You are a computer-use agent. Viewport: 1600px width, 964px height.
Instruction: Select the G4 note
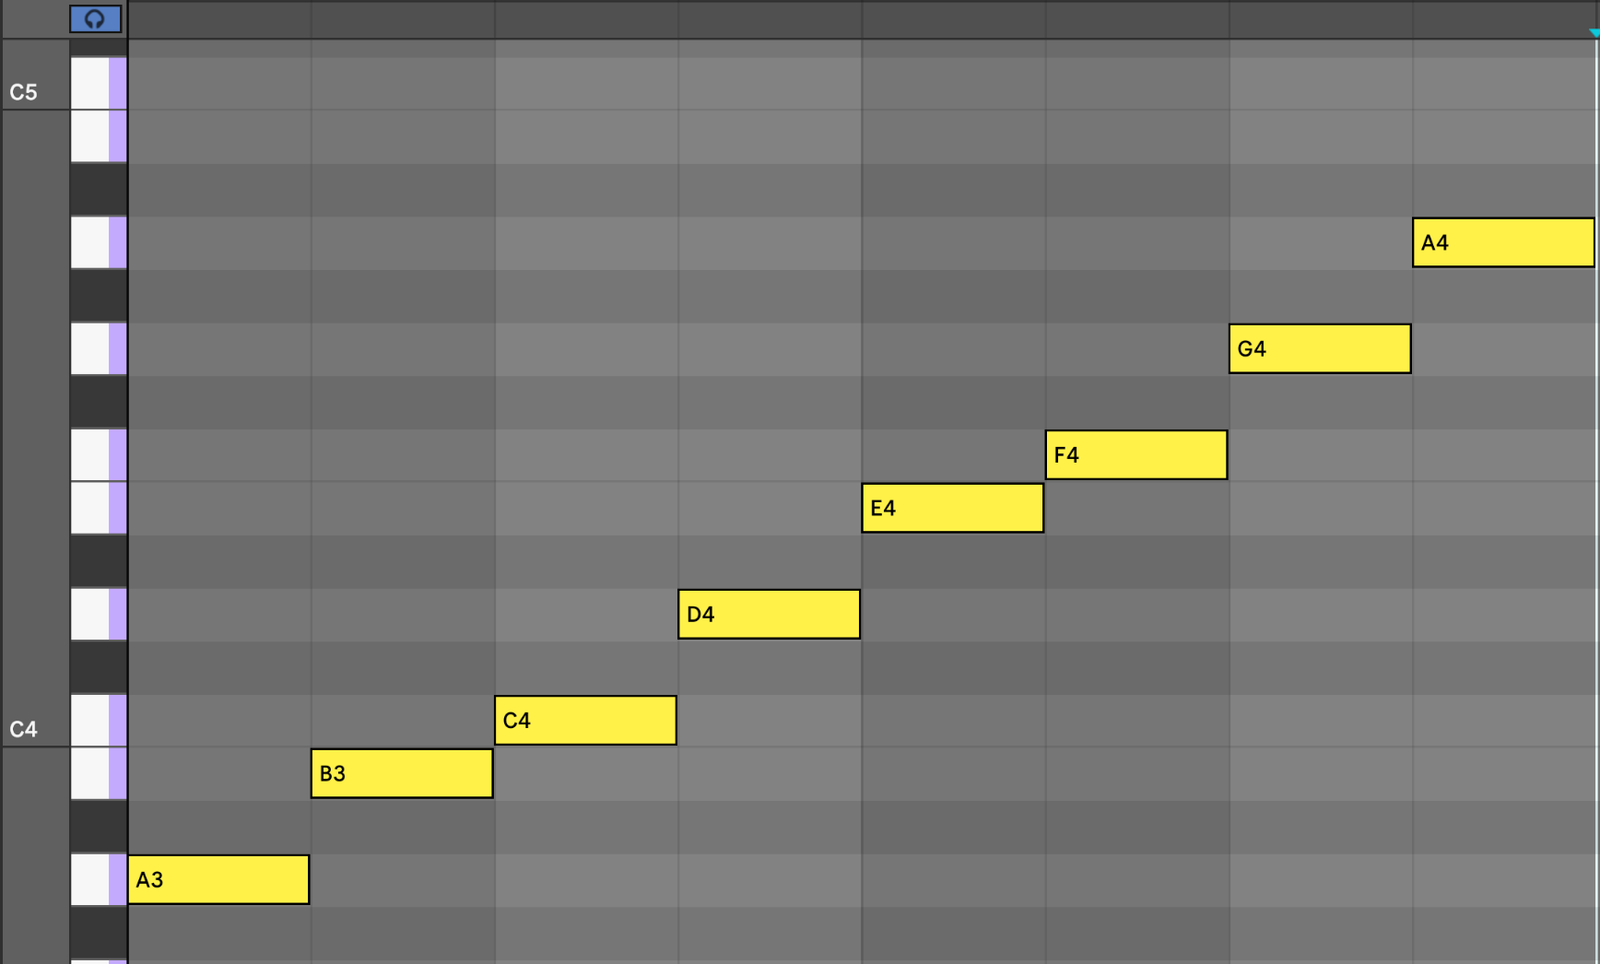(x=1319, y=348)
